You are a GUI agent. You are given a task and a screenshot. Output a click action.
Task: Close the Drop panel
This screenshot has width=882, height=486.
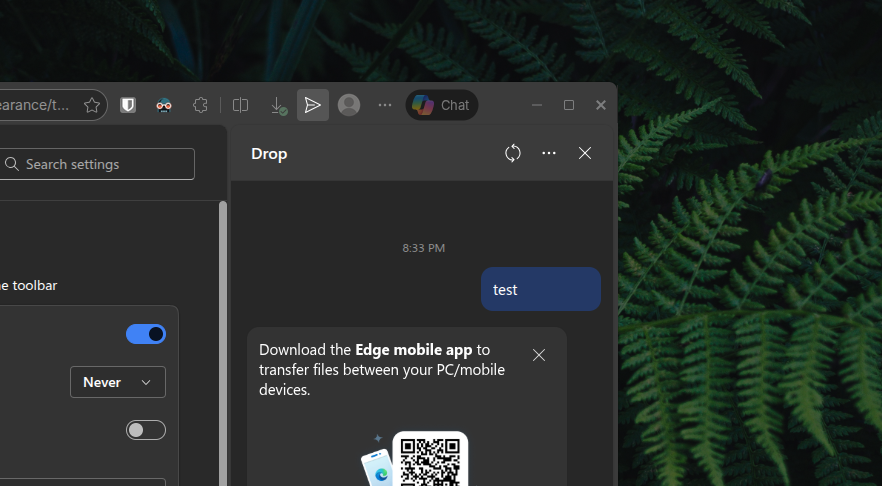[585, 153]
